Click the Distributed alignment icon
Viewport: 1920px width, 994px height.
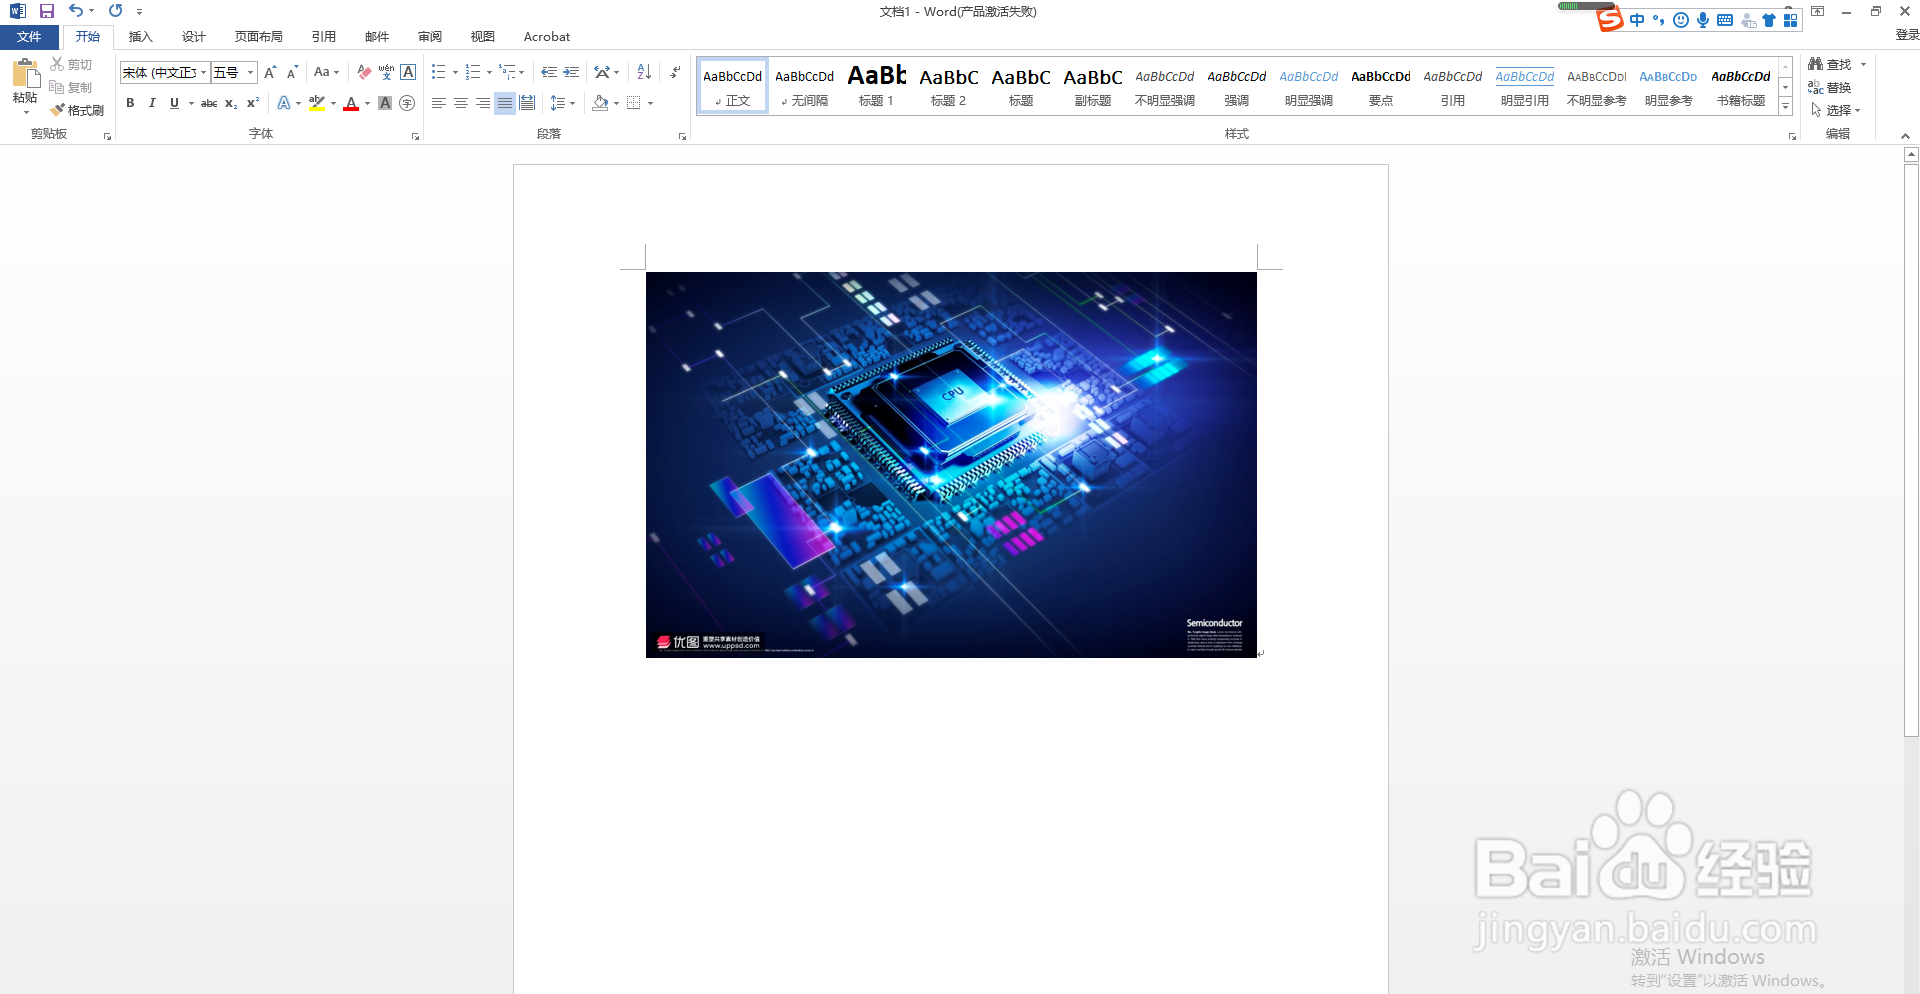click(x=527, y=103)
